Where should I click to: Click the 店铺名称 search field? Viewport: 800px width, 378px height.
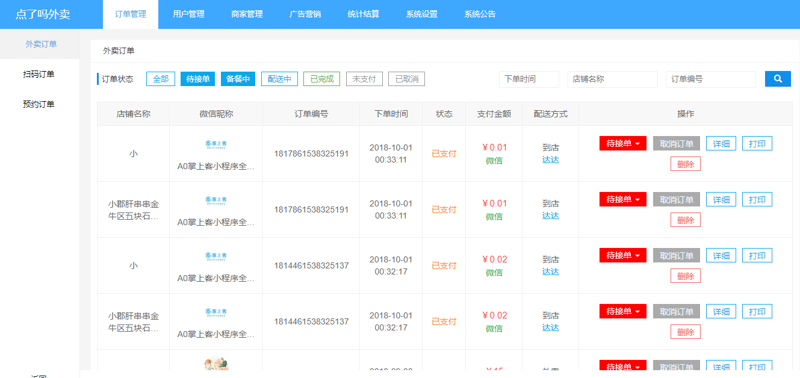tap(612, 79)
